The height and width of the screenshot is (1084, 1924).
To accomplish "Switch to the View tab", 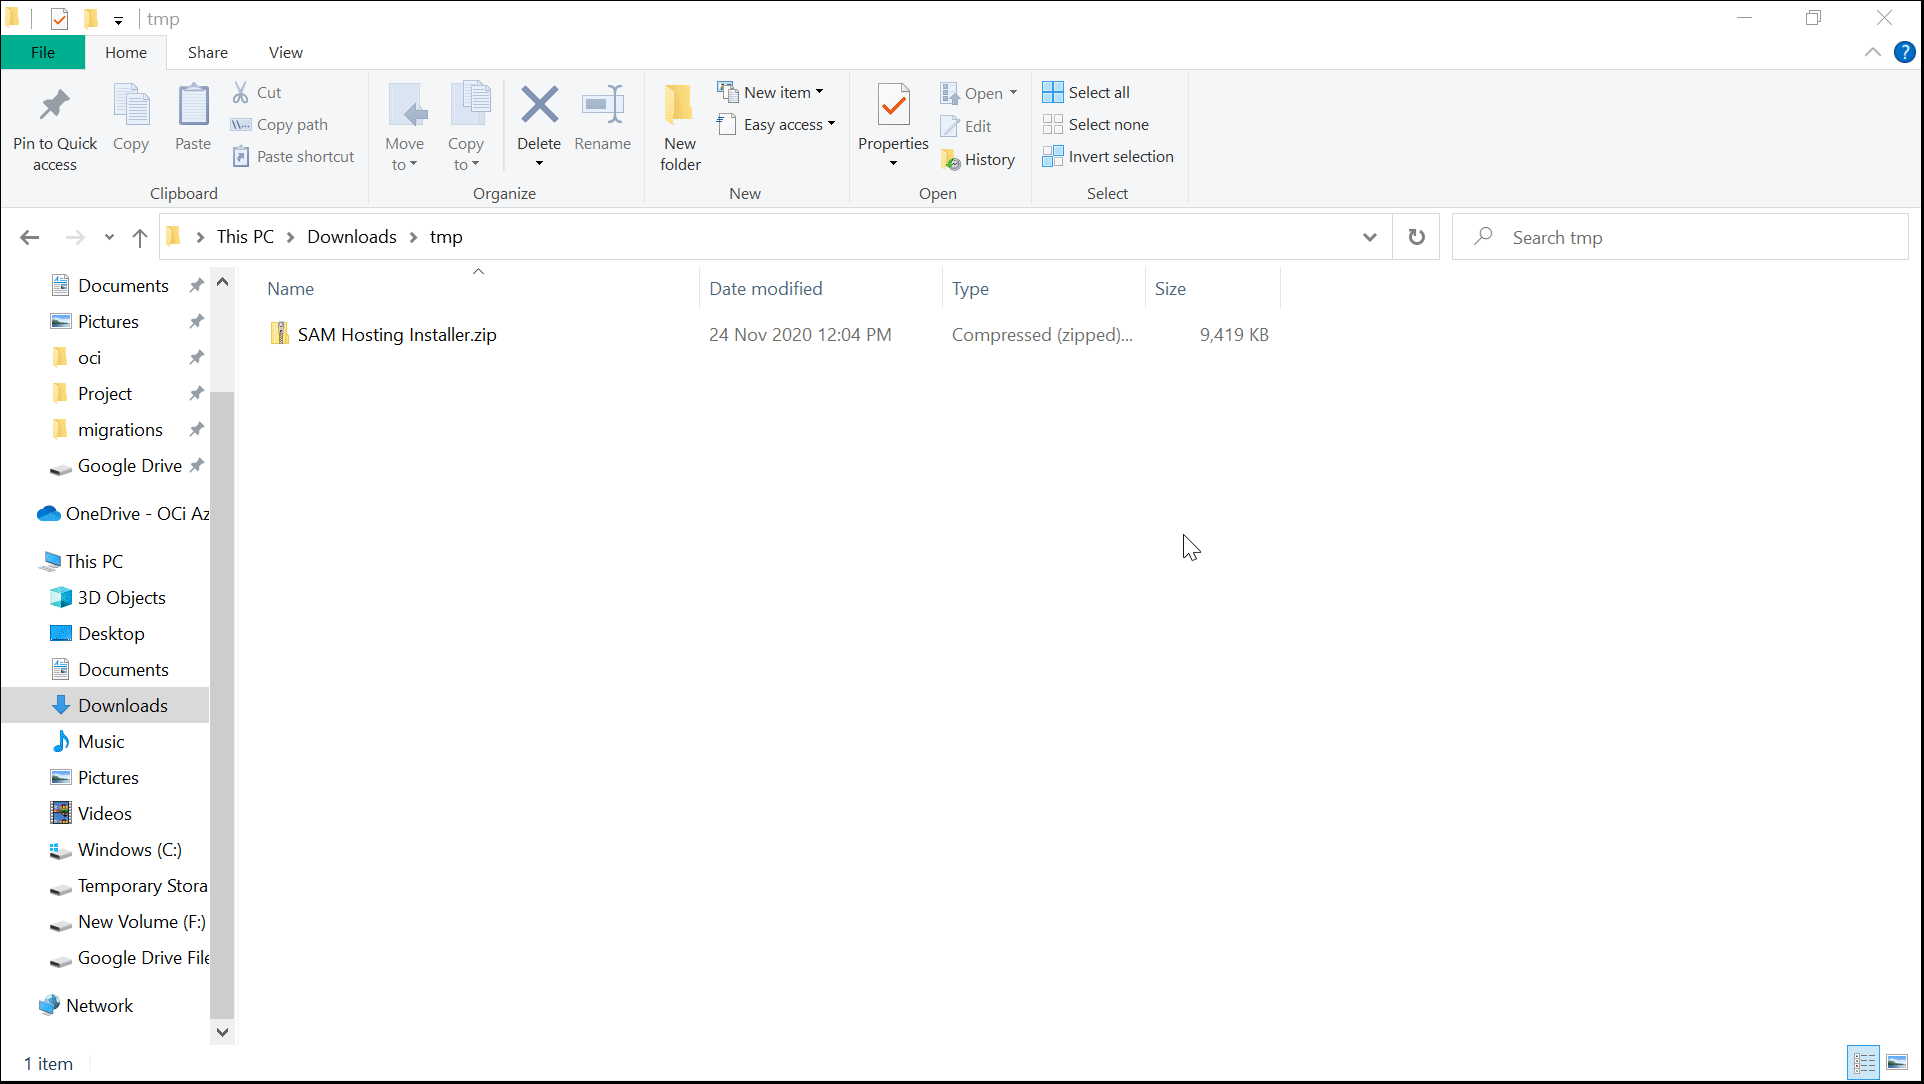I will [x=285, y=52].
